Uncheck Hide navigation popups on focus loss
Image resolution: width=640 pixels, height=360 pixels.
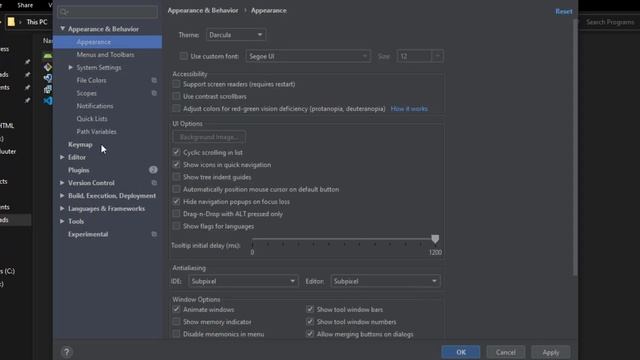pyautogui.click(x=176, y=201)
